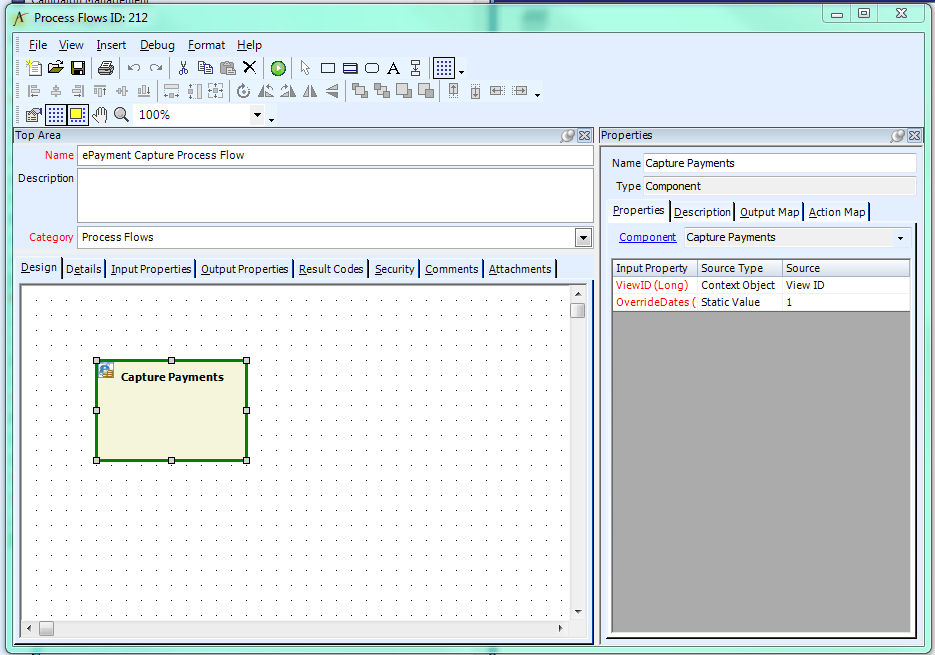Switch to the Output Map tab
This screenshot has height=655, width=935.
pyautogui.click(x=769, y=212)
